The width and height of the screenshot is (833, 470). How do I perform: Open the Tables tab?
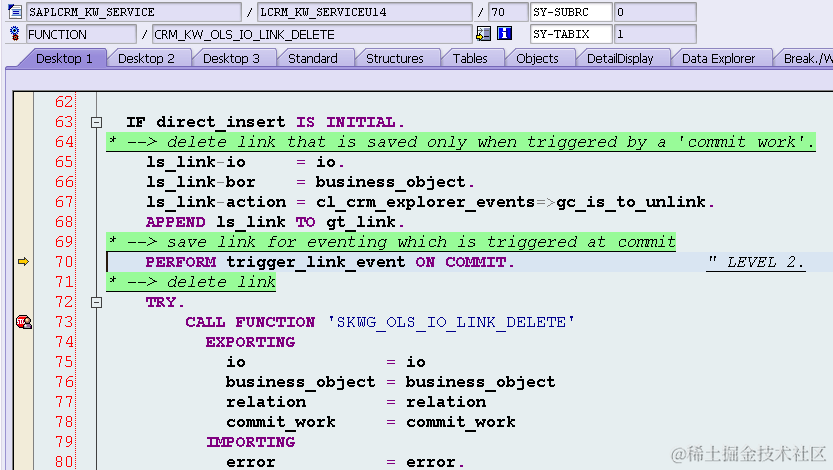[x=470, y=58]
